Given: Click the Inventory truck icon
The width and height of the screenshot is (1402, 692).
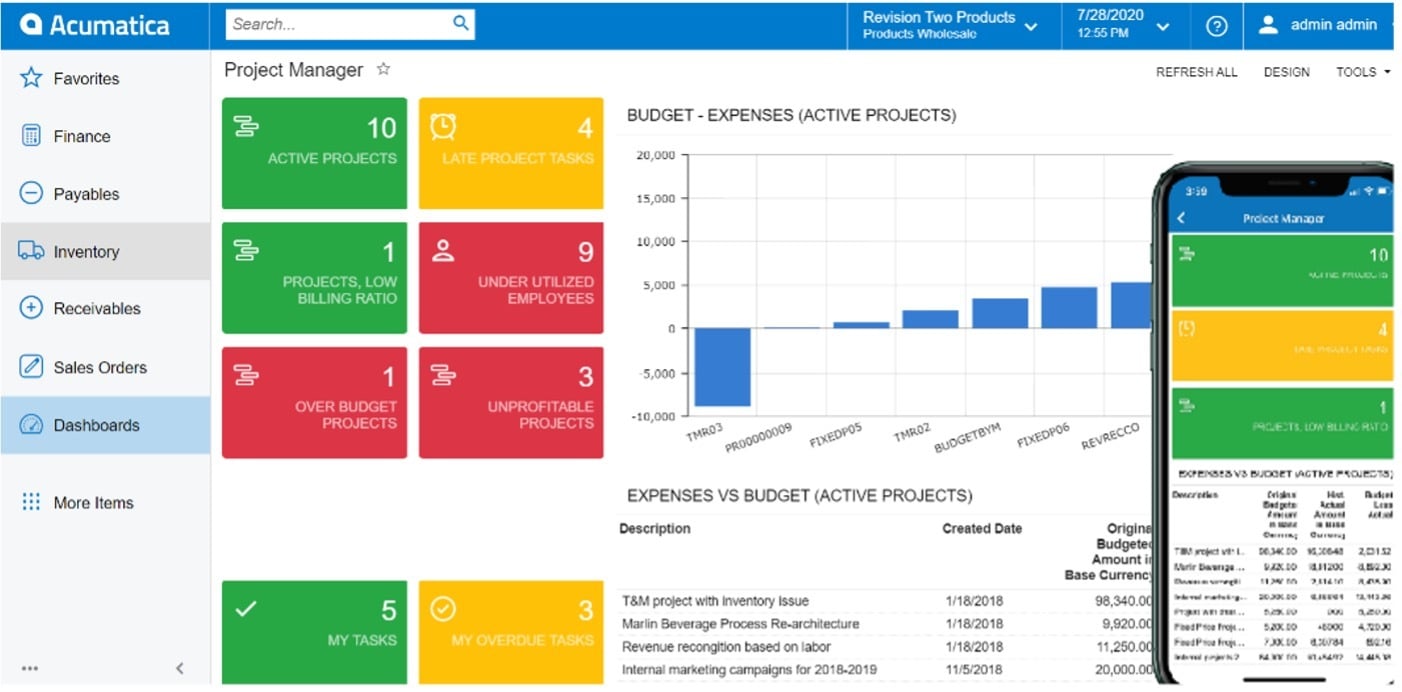Looking at the screenshot, I should pos(31,251).
